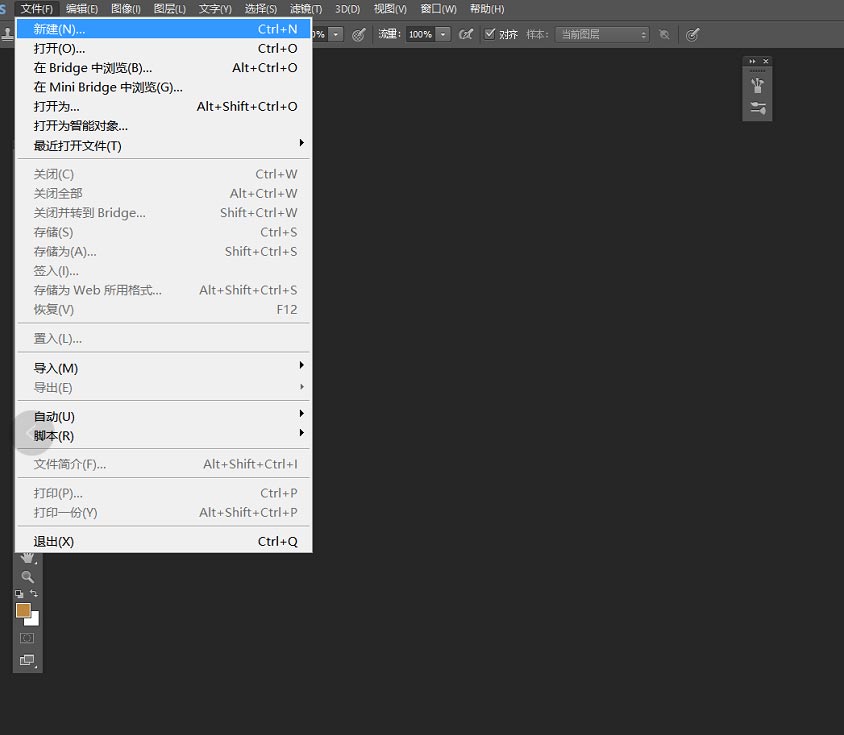Click the greyed 存储为 Web 所用格式... entry
Viewport: 844px width, 735px height.
tap(164, 290)
